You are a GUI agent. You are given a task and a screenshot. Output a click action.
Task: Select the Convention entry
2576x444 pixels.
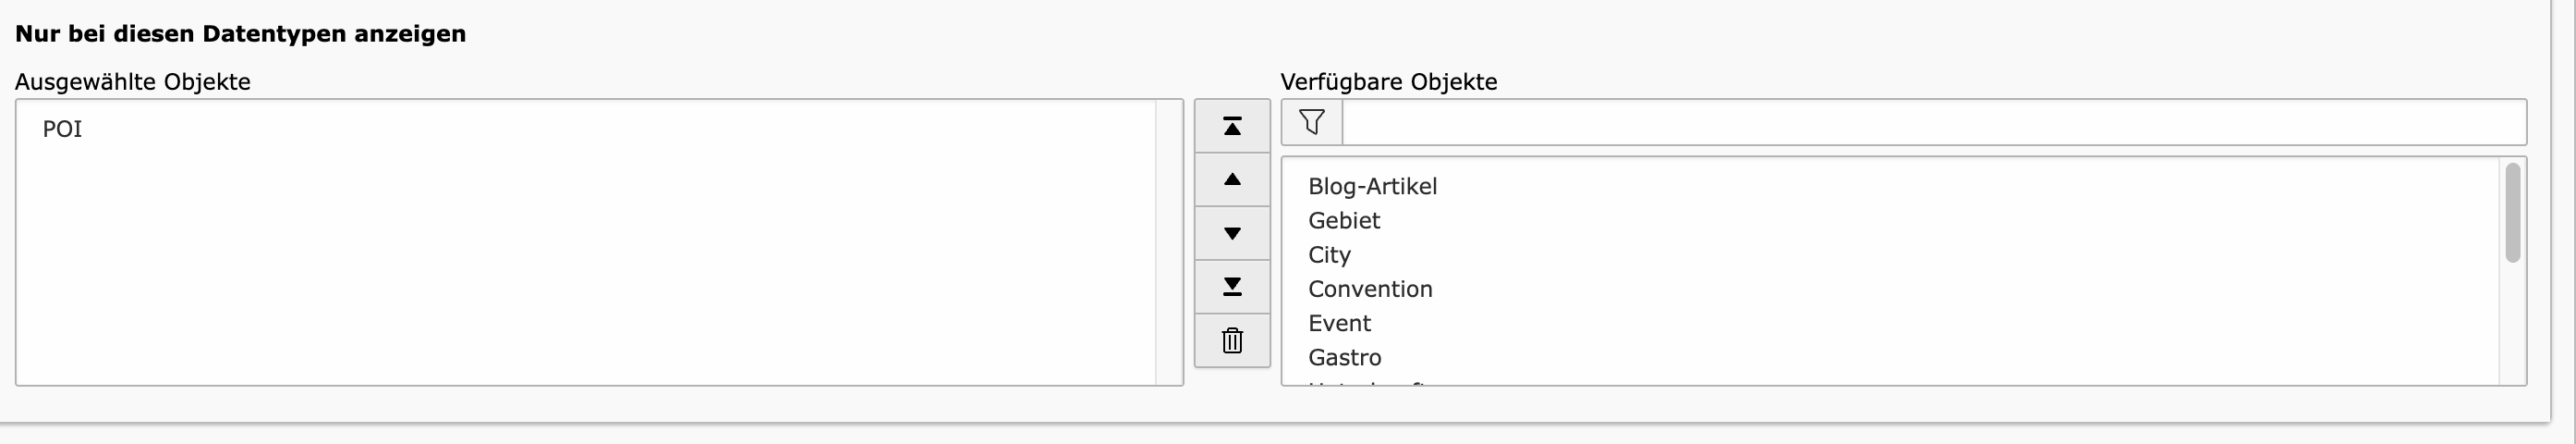click(x=1890, y=289)
